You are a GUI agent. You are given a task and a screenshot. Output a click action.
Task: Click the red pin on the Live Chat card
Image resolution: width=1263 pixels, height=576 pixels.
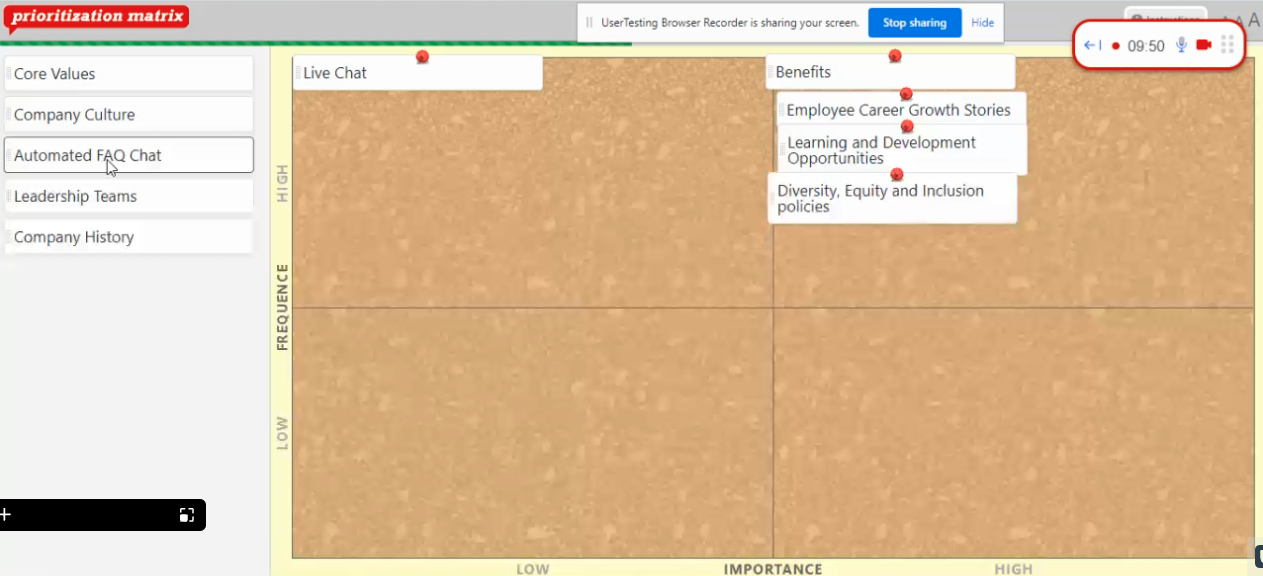click(x=422, y=57)
